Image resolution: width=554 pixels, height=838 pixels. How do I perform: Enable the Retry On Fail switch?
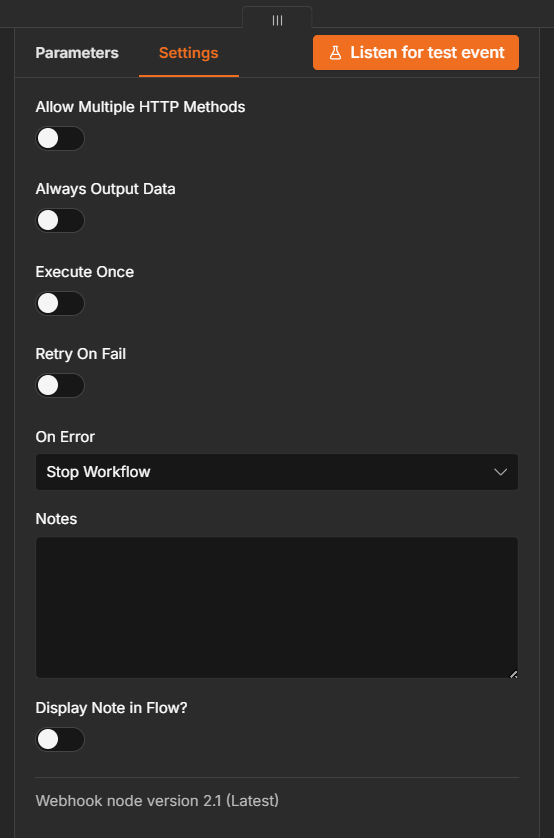click(60, 385)
